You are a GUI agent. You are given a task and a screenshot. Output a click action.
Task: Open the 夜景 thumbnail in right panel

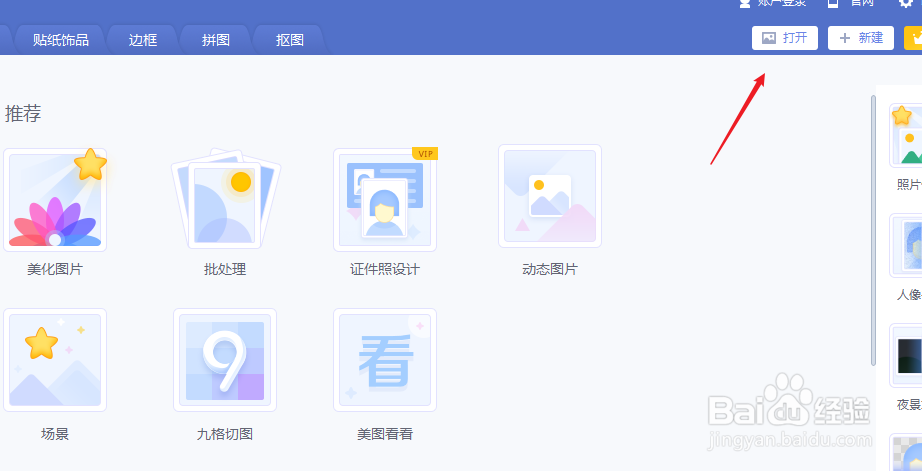coord(906,355)
